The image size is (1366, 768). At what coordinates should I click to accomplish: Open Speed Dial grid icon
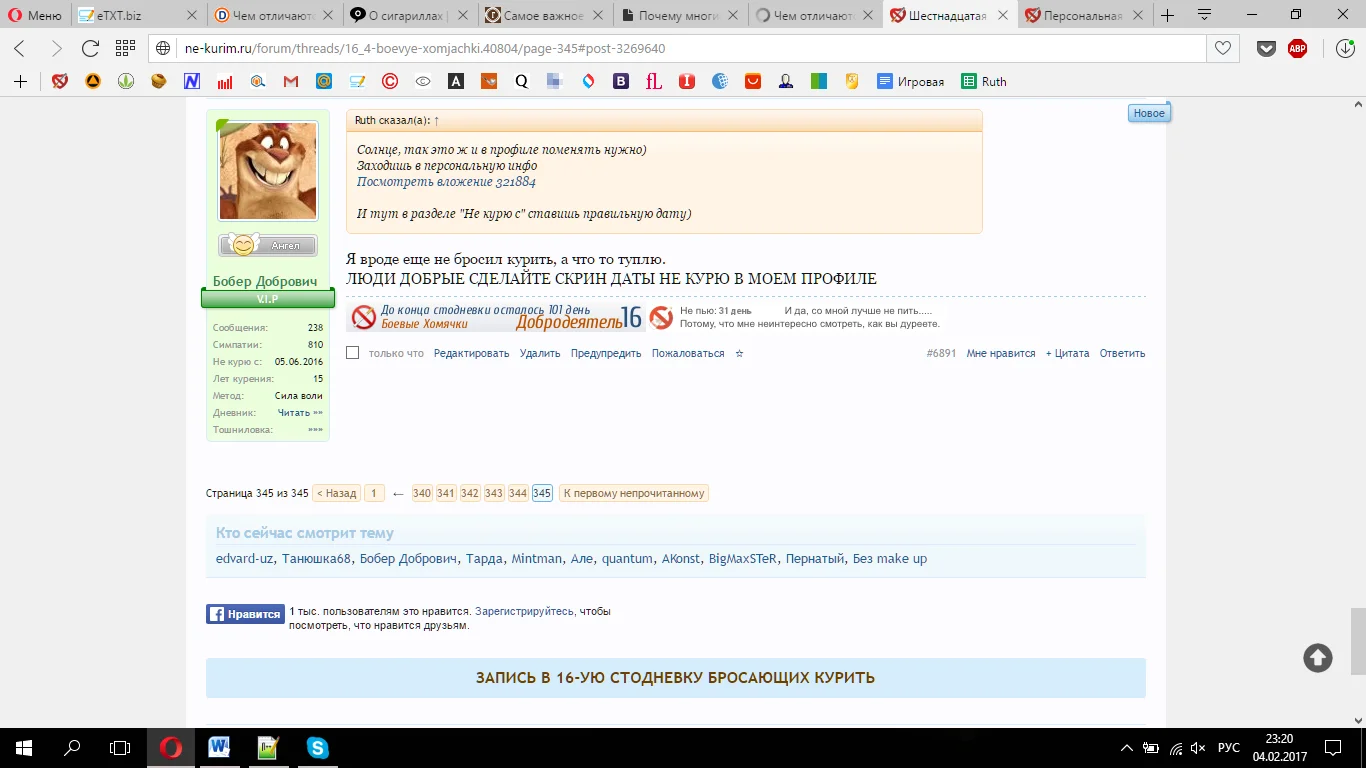pyautogui.click(x=125, y=48)
